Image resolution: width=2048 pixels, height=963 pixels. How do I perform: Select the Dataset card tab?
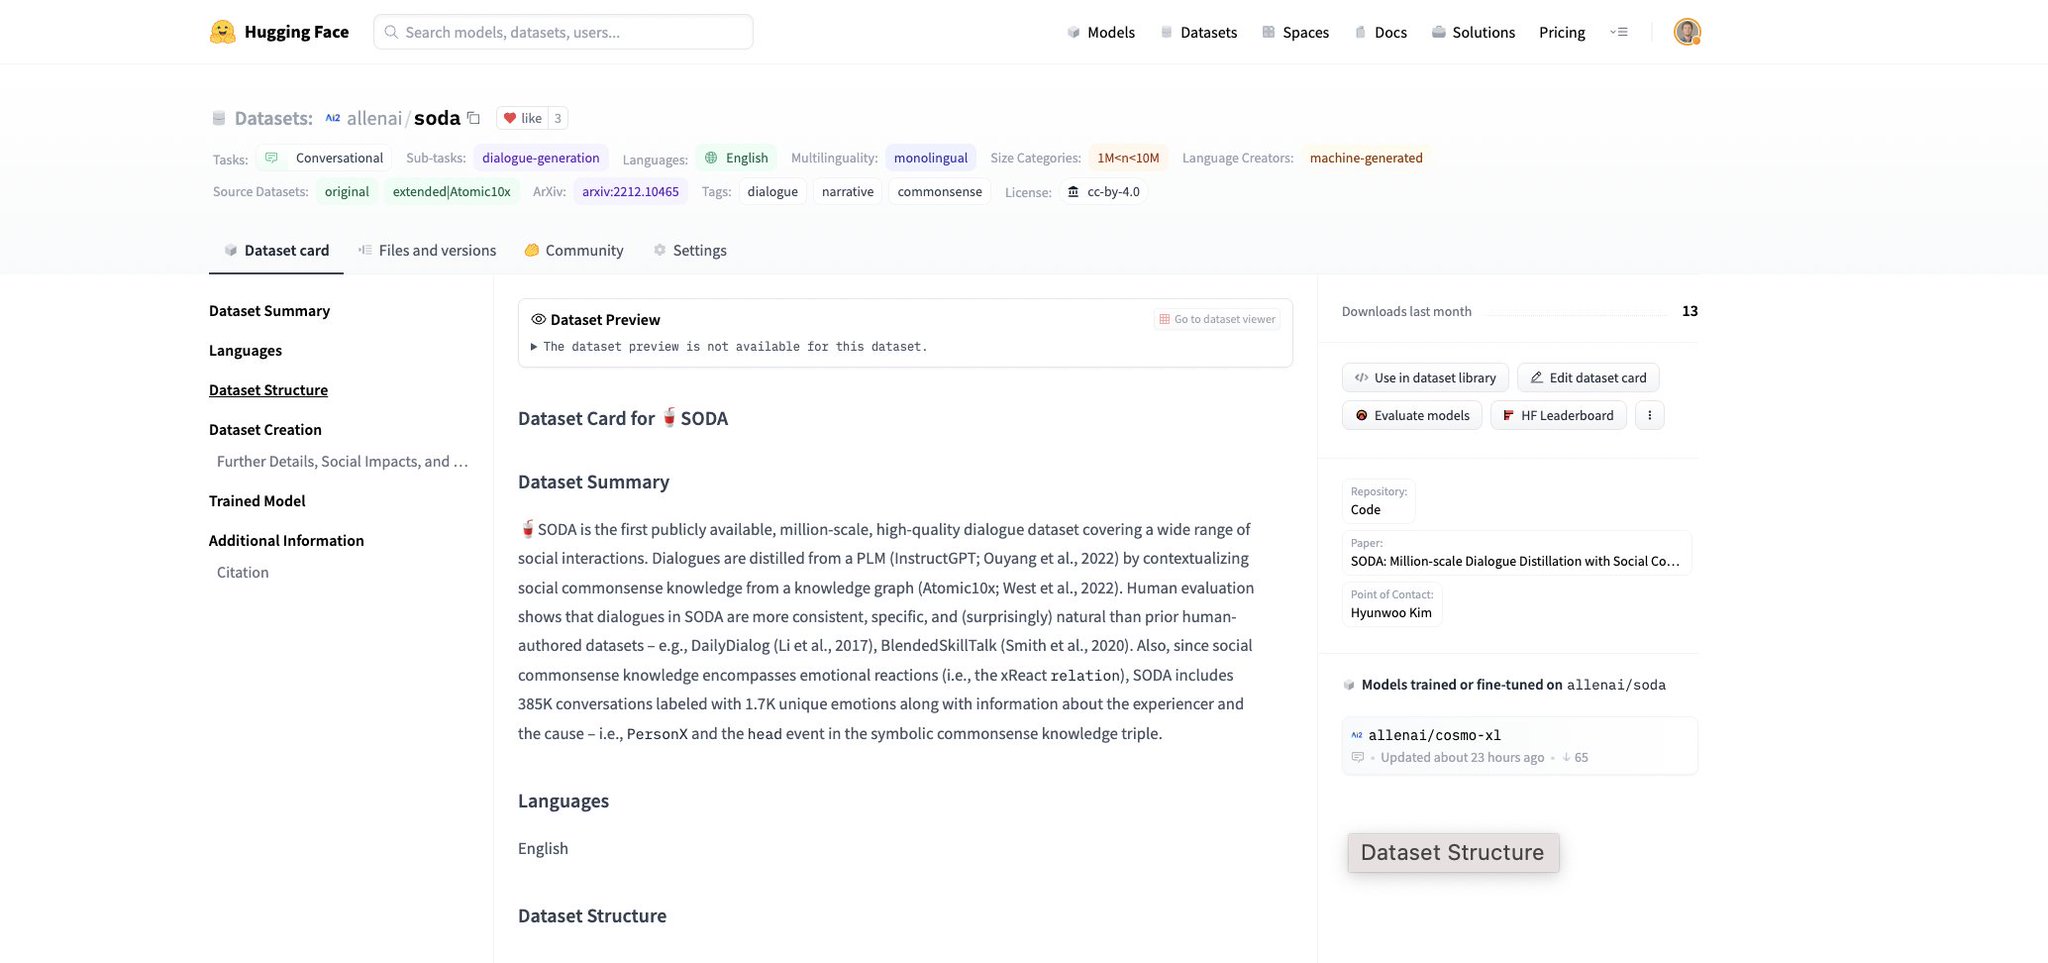[x=276, y=250]
